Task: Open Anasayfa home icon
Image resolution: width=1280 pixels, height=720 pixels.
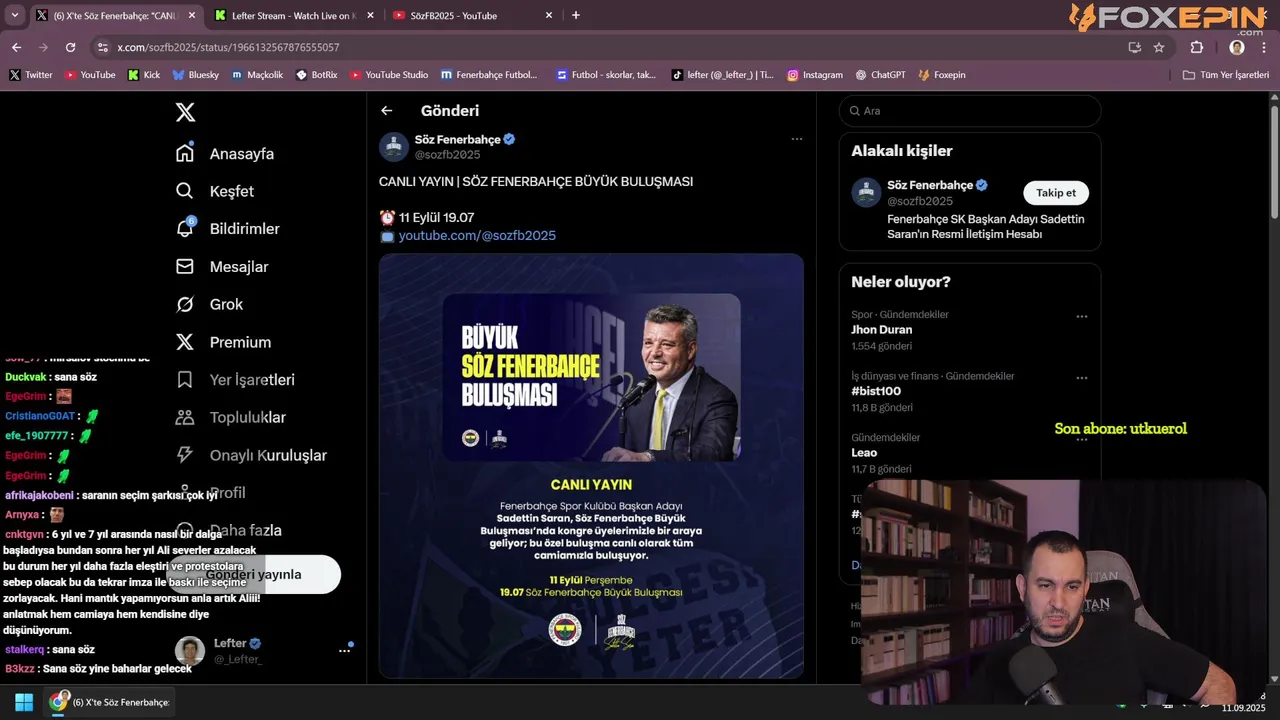Action: click(x=185, y=153)
